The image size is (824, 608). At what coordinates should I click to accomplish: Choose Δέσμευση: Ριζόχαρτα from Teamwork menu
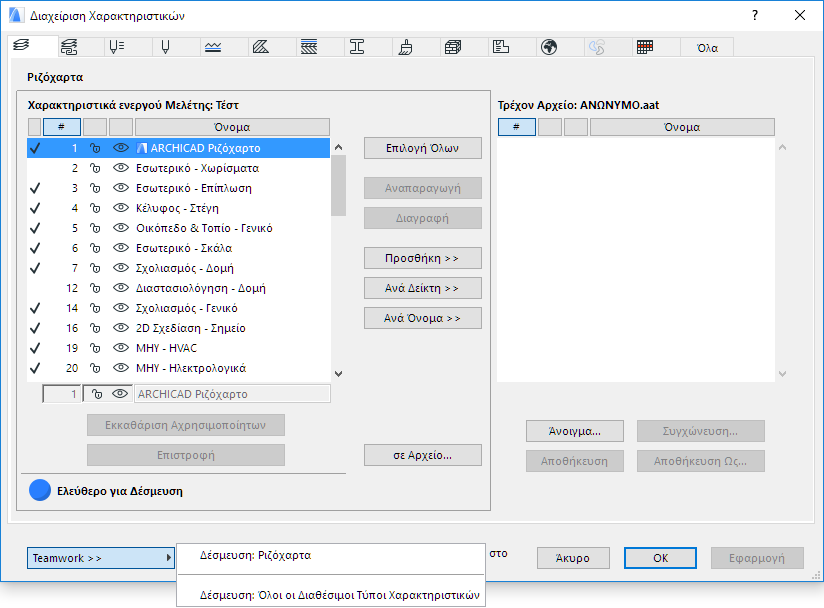331,555
